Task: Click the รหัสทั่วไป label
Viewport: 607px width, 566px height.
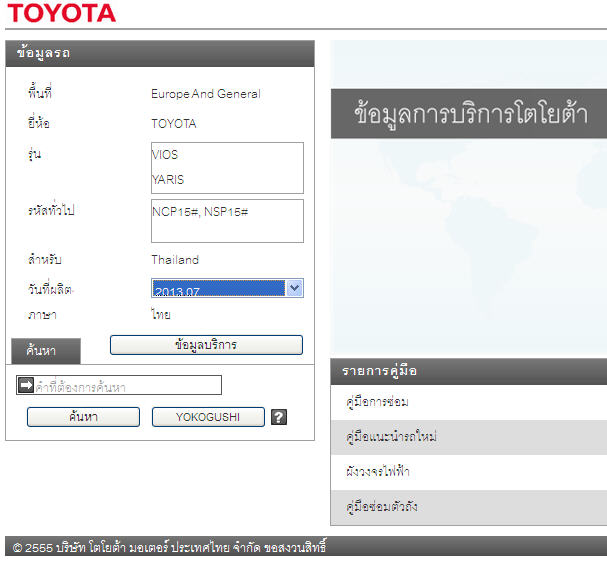Action: tap(51, 211)
